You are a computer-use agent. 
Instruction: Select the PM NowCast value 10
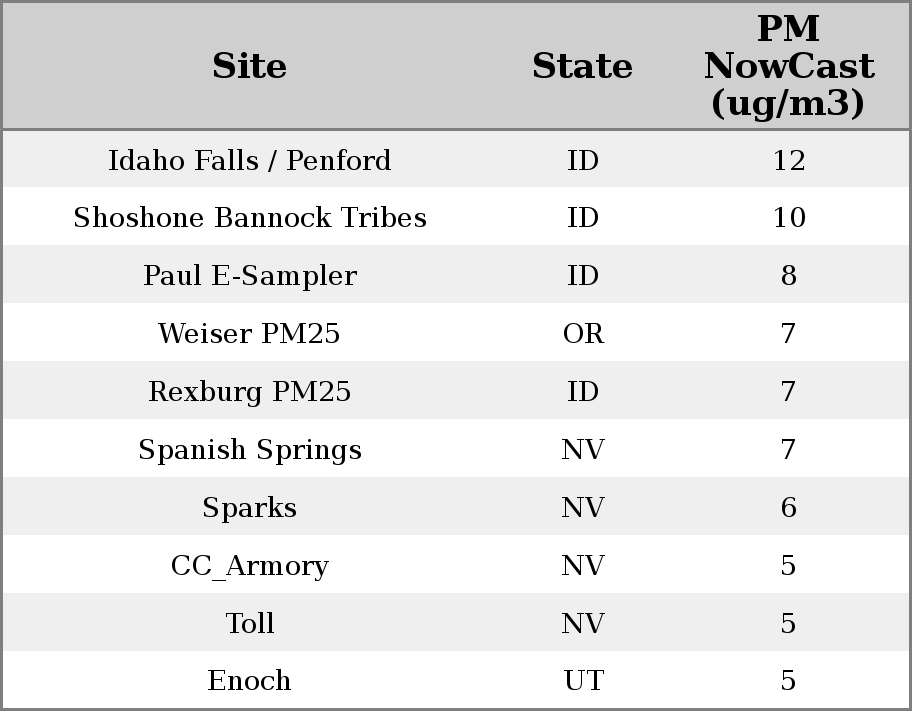(788, 218)
